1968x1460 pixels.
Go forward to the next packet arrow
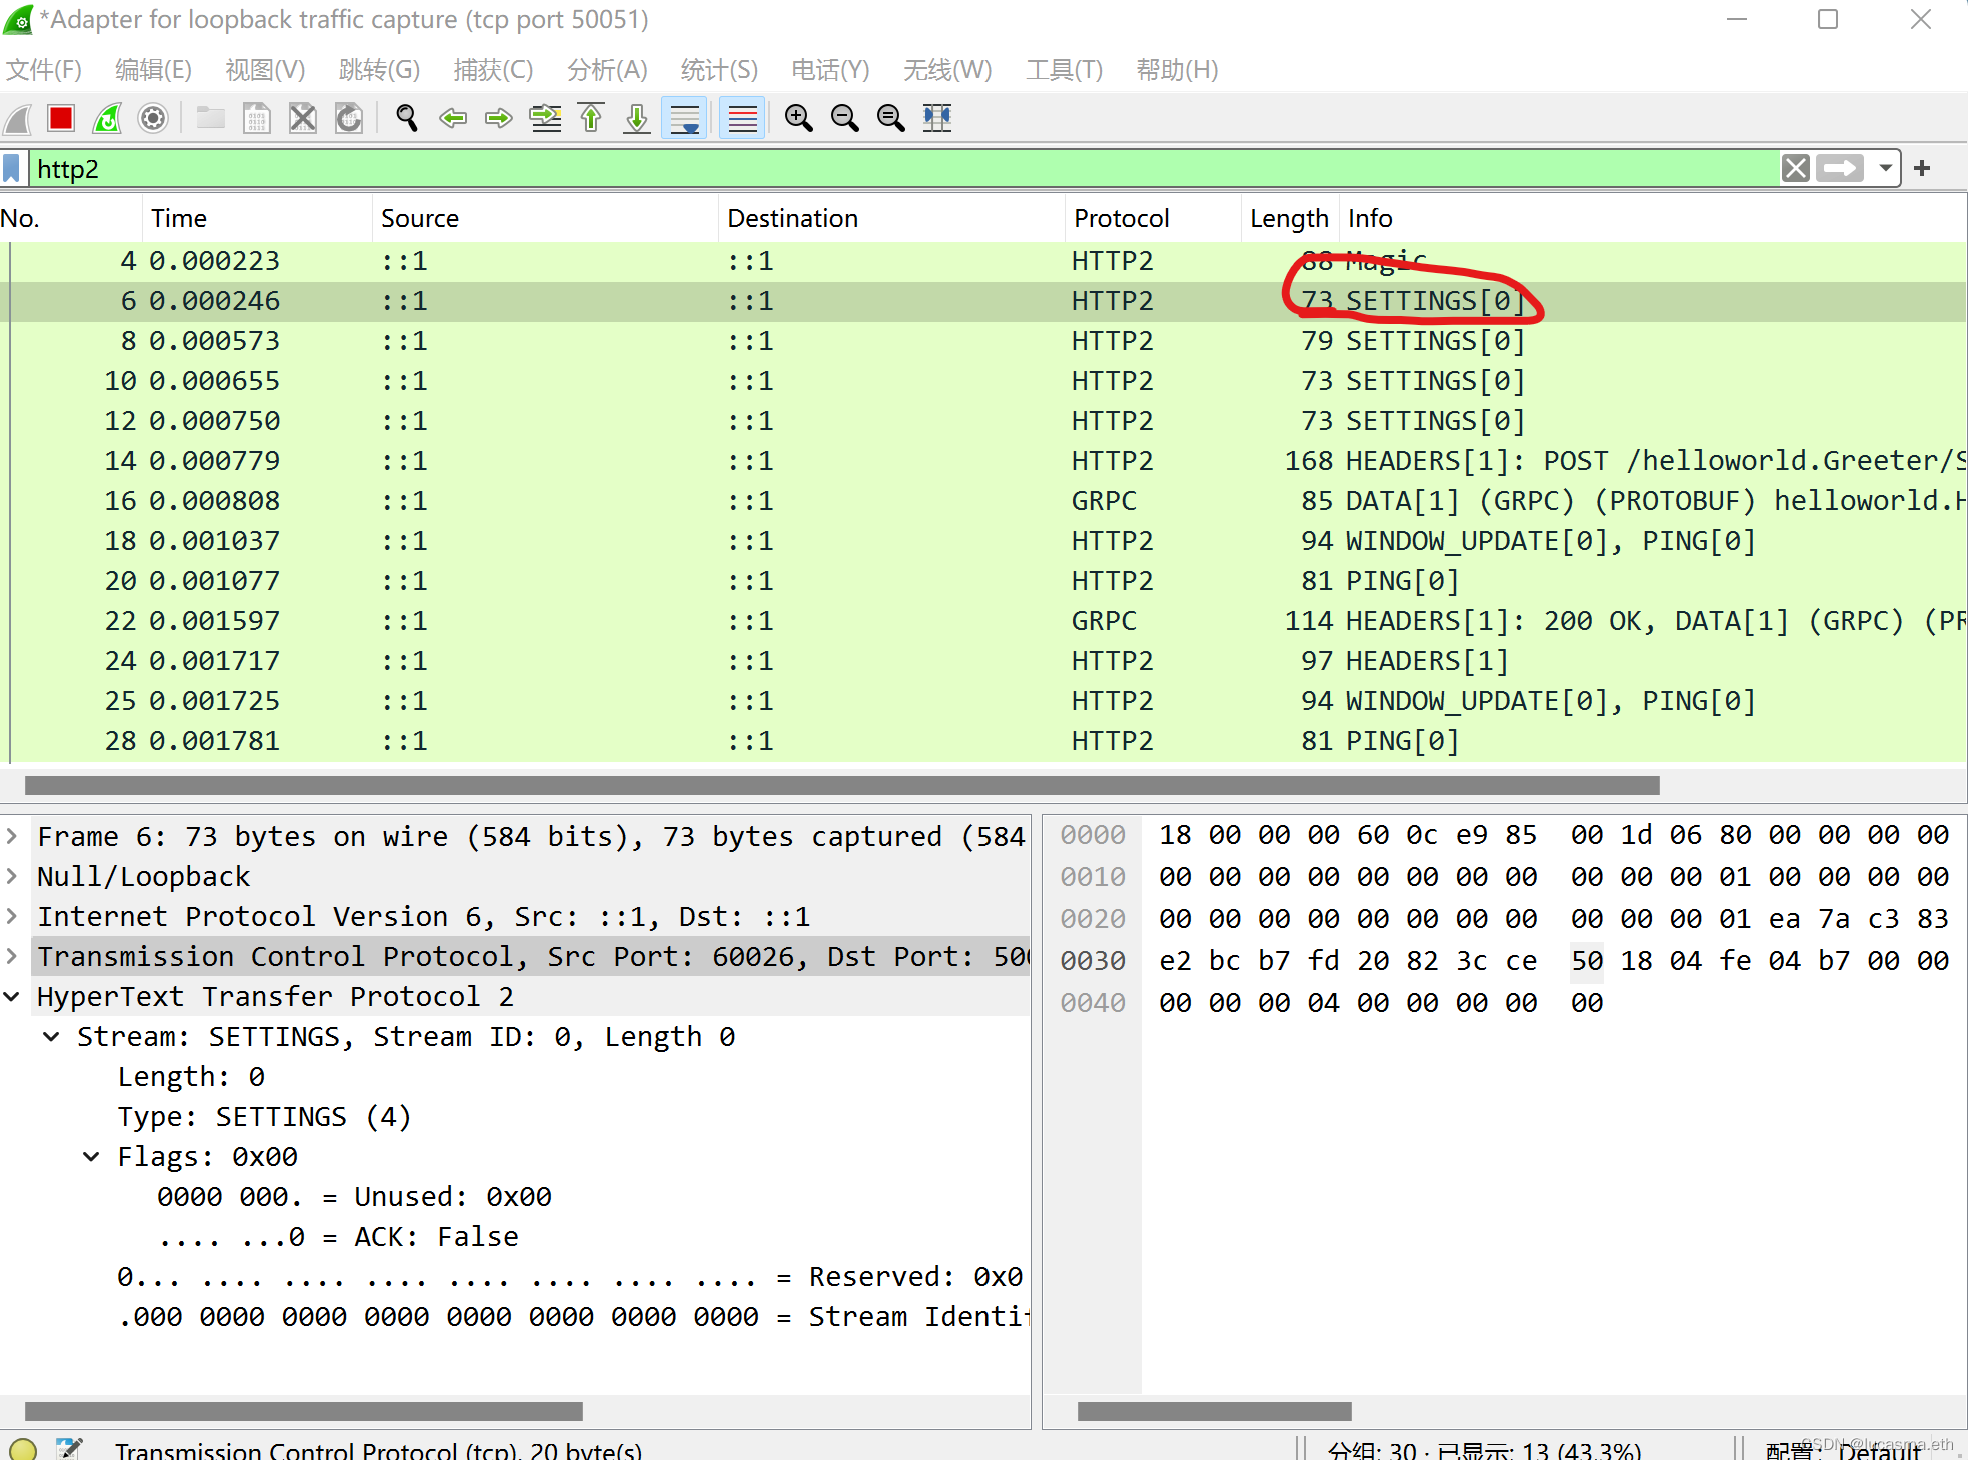tap(498, 119)
